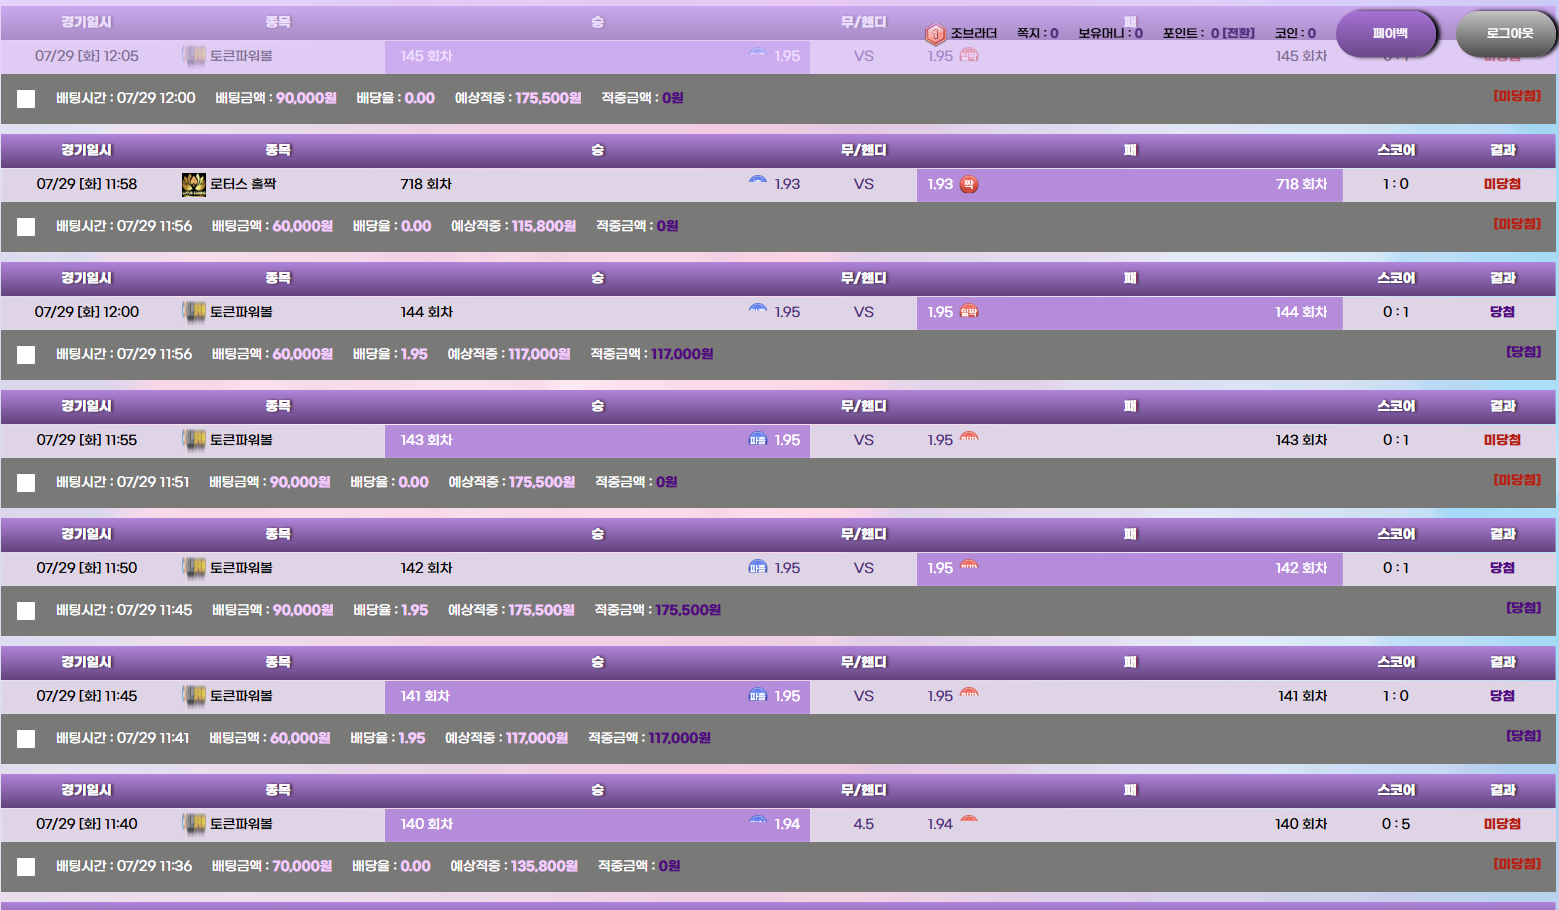Viewport: 1559px width, 910px height.
Task: Click the red 일짝 icon in round 144
Action: [x=968, y=312]
